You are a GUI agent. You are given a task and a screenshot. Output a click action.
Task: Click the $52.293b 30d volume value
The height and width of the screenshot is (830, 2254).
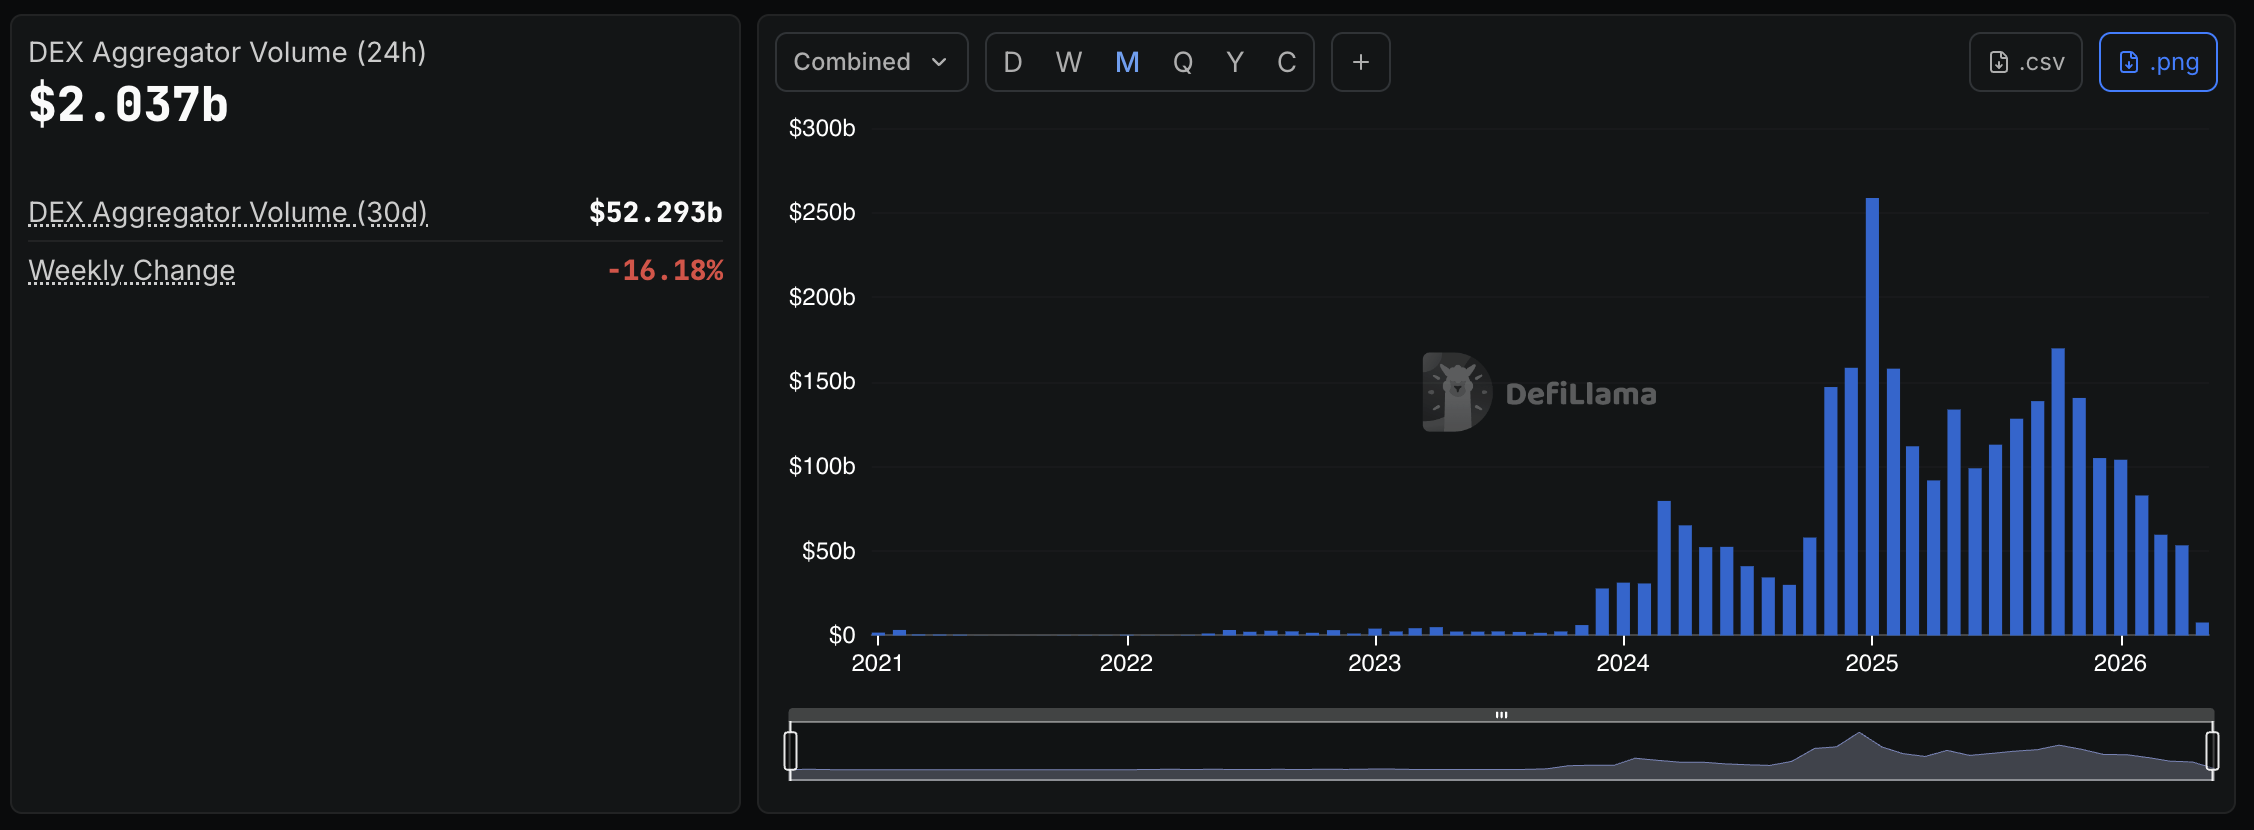(656, 212)
